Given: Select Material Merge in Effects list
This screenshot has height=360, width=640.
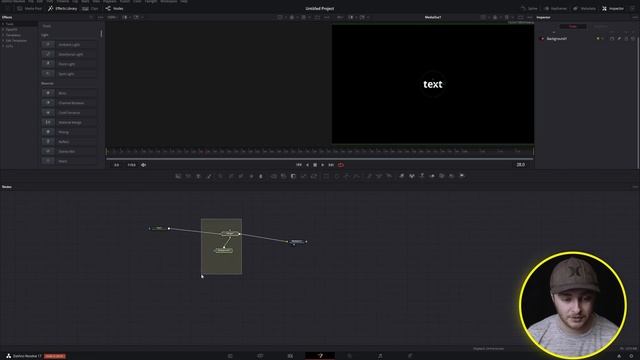Looking at the screenshot, I should 69,122.
